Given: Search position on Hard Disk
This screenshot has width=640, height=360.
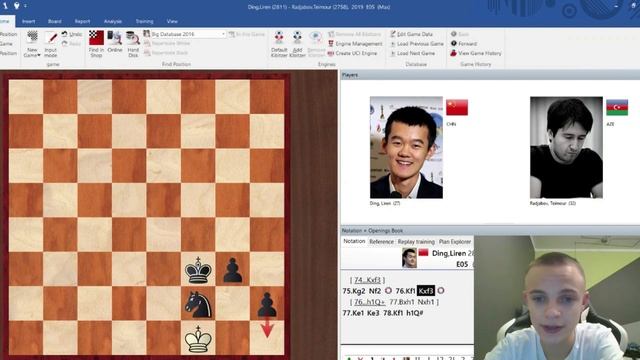Looking at the screenshot, I should [x=133, y=44].
